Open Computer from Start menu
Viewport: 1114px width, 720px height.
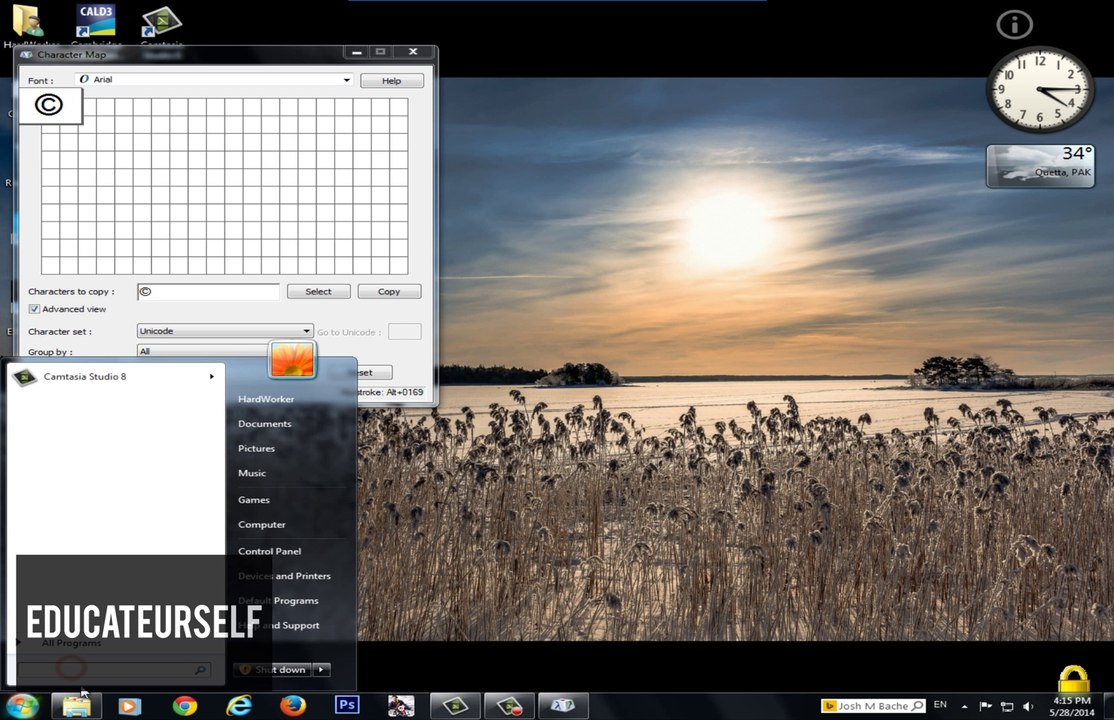(x=261, y=525)
